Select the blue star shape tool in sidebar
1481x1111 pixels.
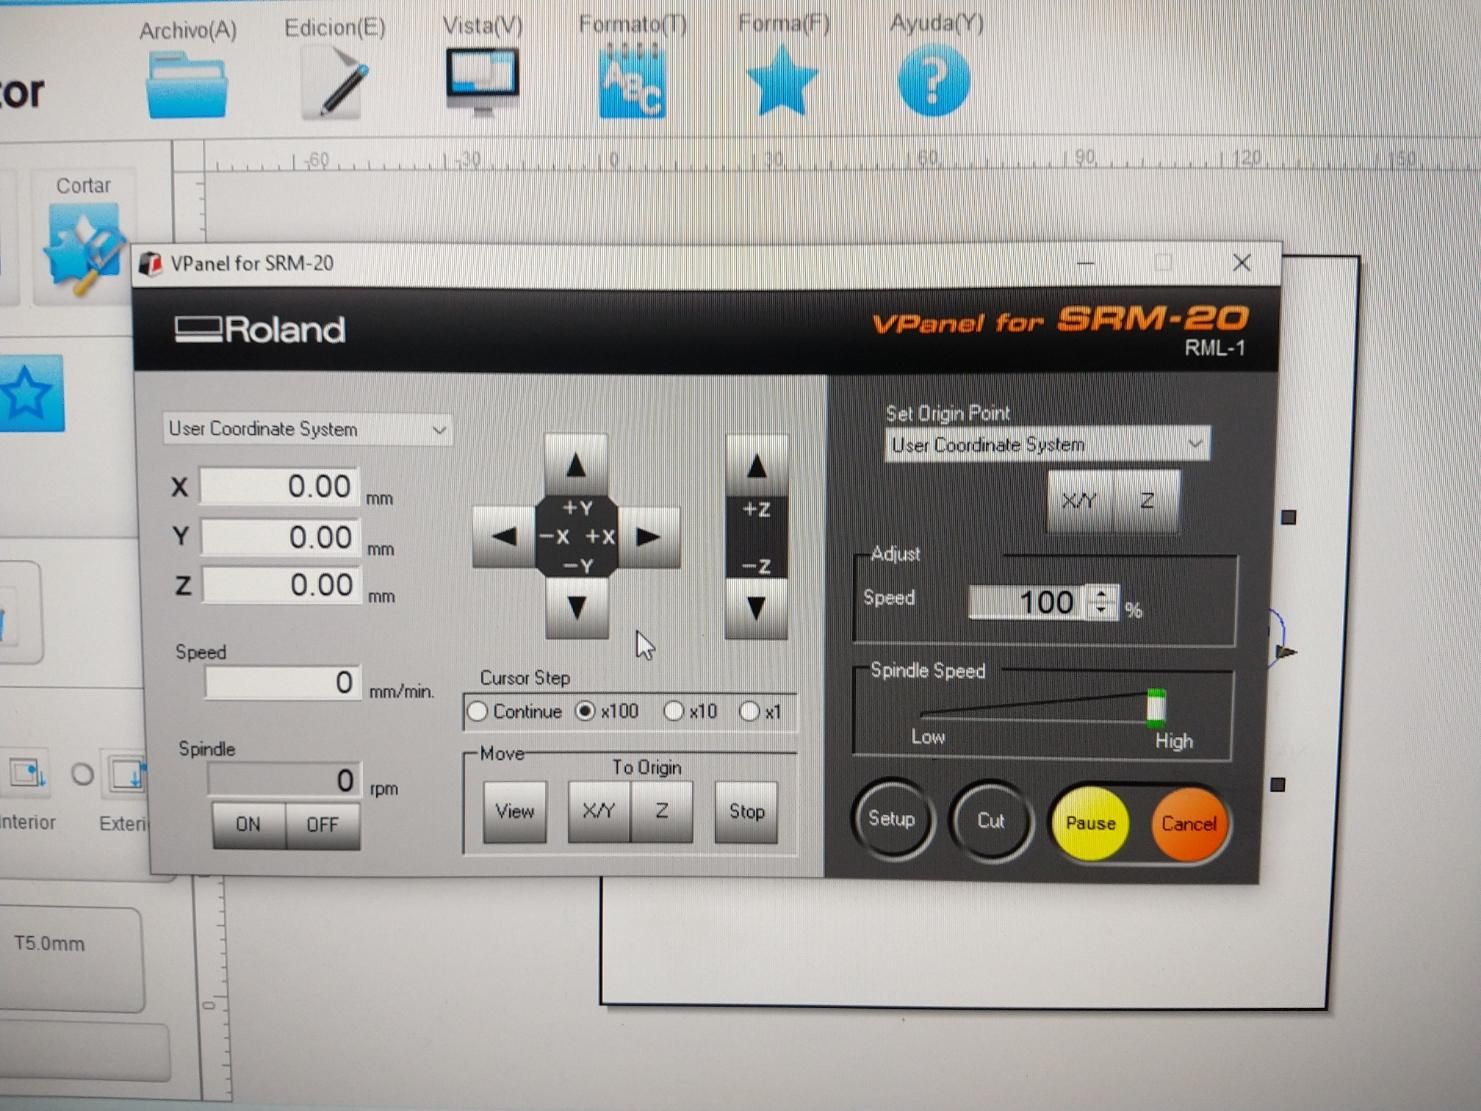30,394
